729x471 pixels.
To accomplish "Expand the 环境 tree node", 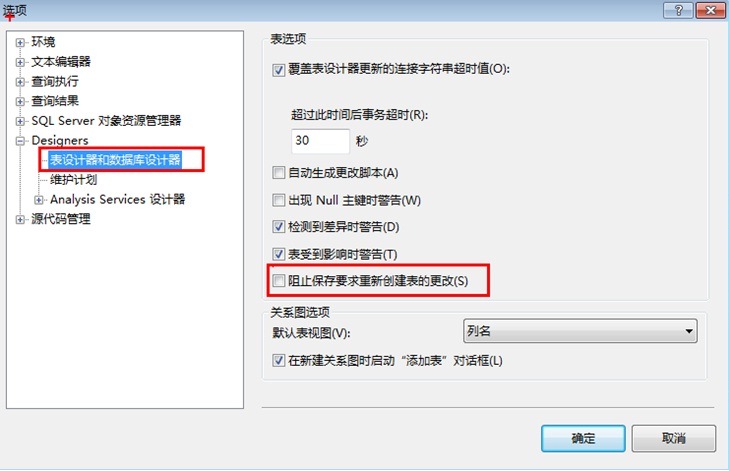I will point(20,42).
